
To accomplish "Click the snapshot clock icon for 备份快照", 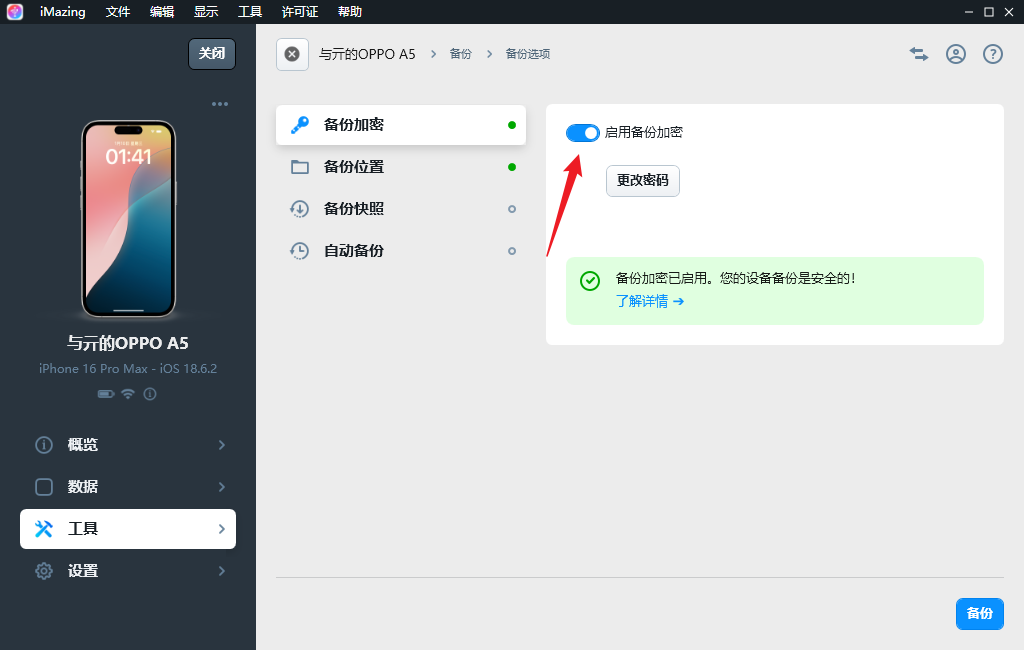I will tap(300, 209).
